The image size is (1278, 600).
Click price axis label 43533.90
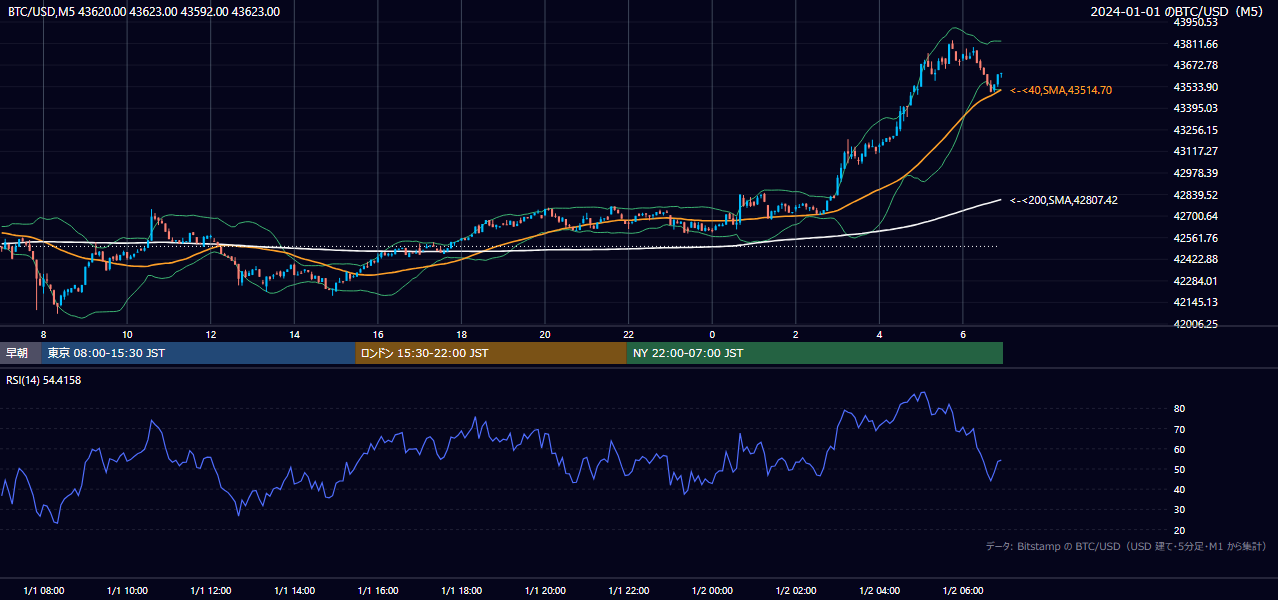(1195, 87)
